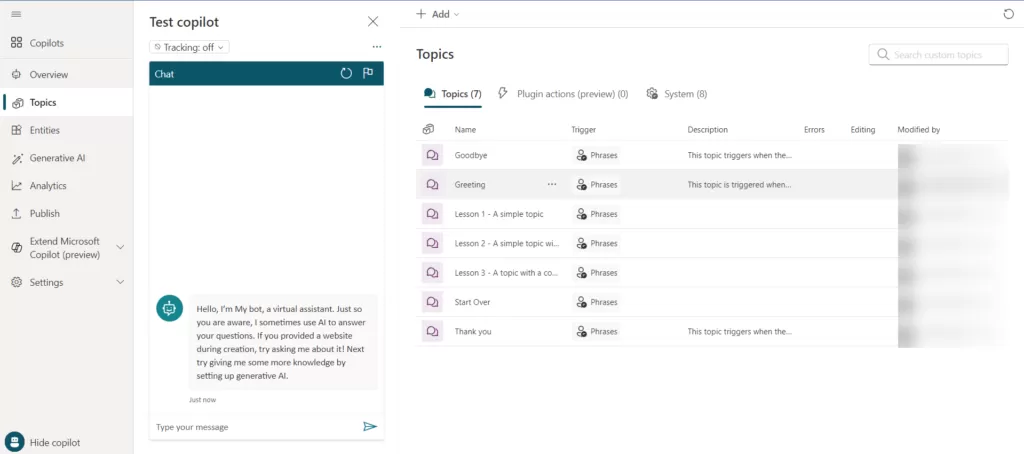Click the send message arrow icon
Viewport: 1024px width, 454px height.
coord(370,427)
